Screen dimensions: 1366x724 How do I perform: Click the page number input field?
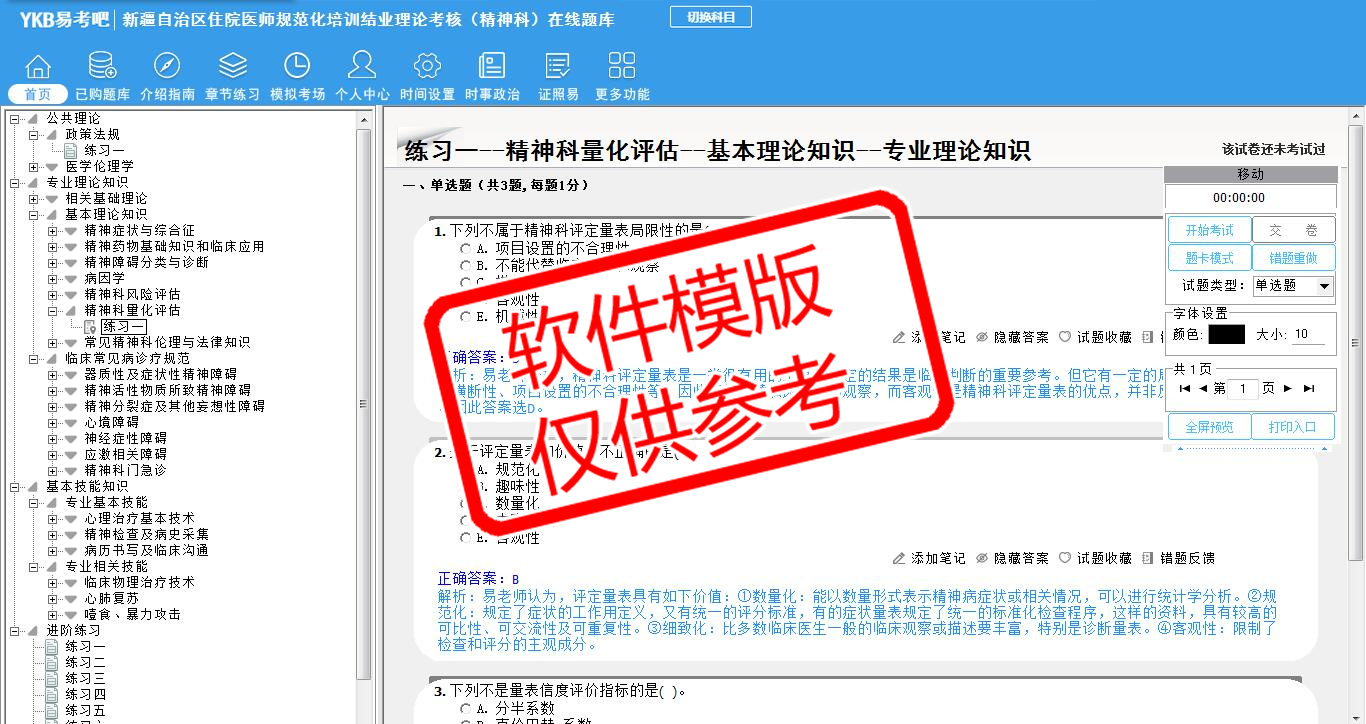1241,389
